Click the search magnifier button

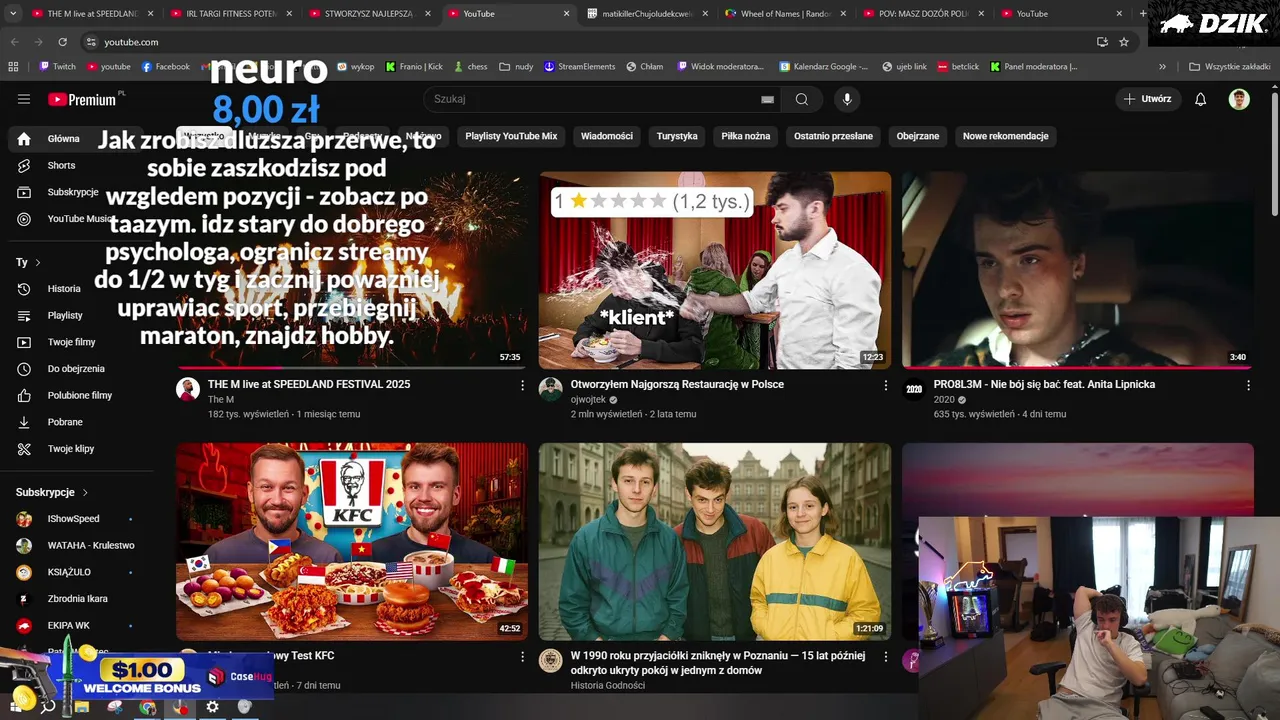(802, 99)
